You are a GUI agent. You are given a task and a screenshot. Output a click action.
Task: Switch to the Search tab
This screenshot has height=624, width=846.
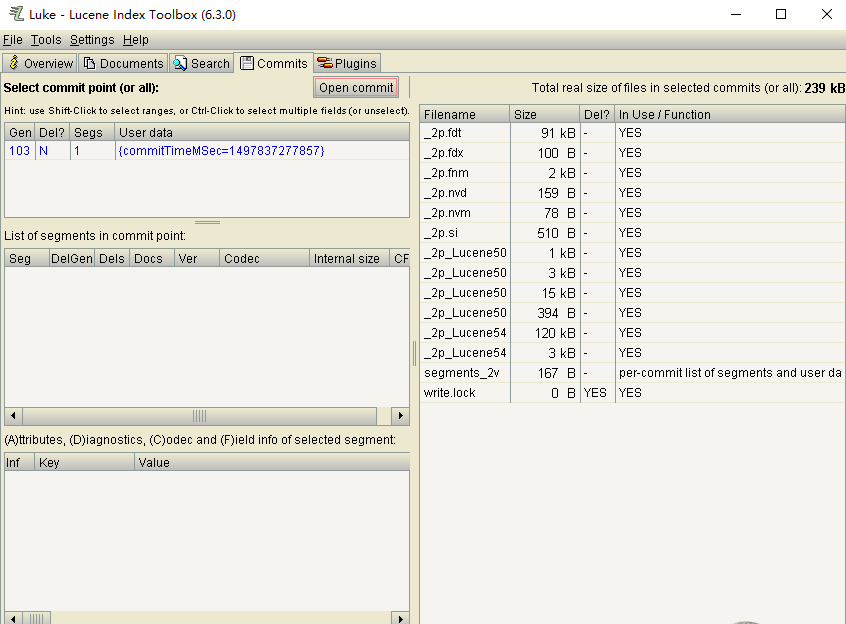pyautogui.click(x=202, y=63)
